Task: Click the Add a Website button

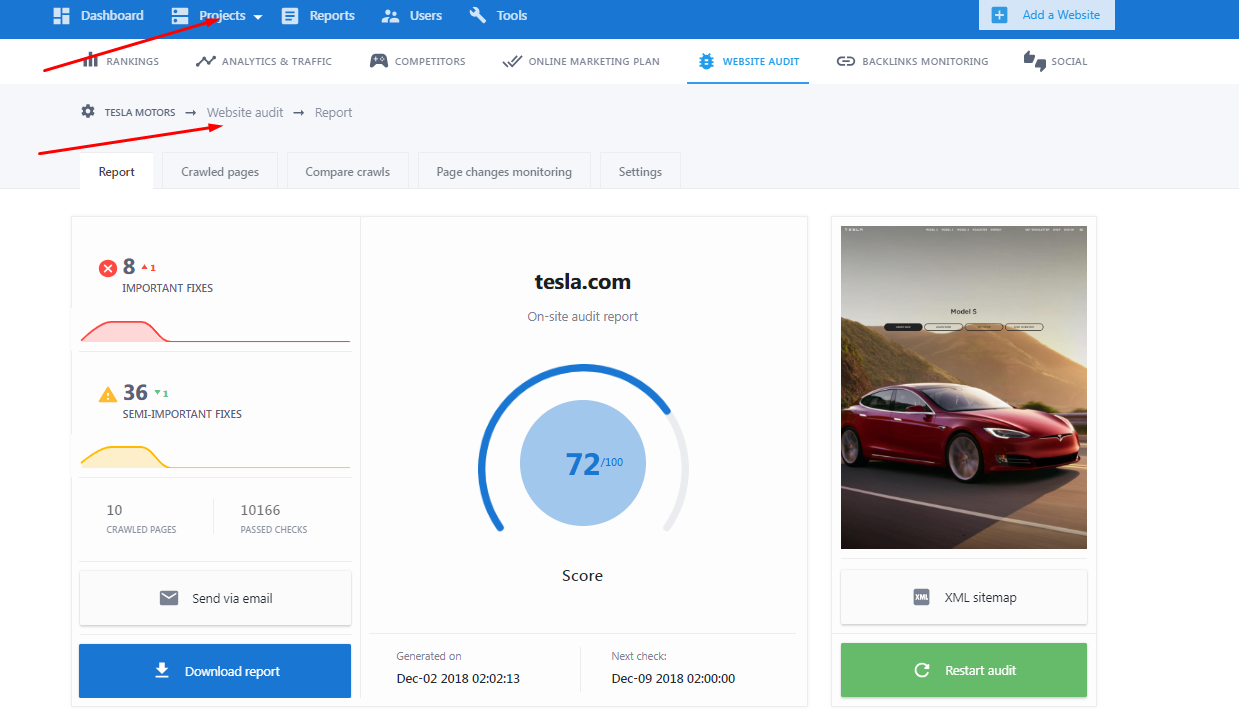Action: click(x=1046, y=15)
